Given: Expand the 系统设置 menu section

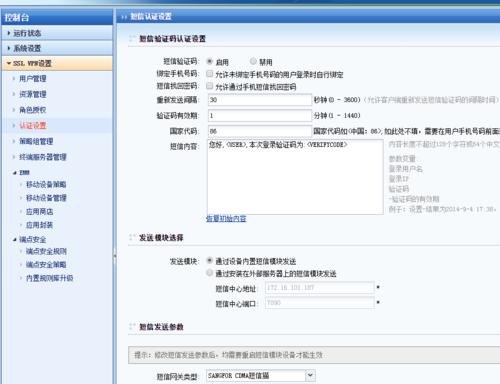Looking at the screenshot, I should point(57,48).
